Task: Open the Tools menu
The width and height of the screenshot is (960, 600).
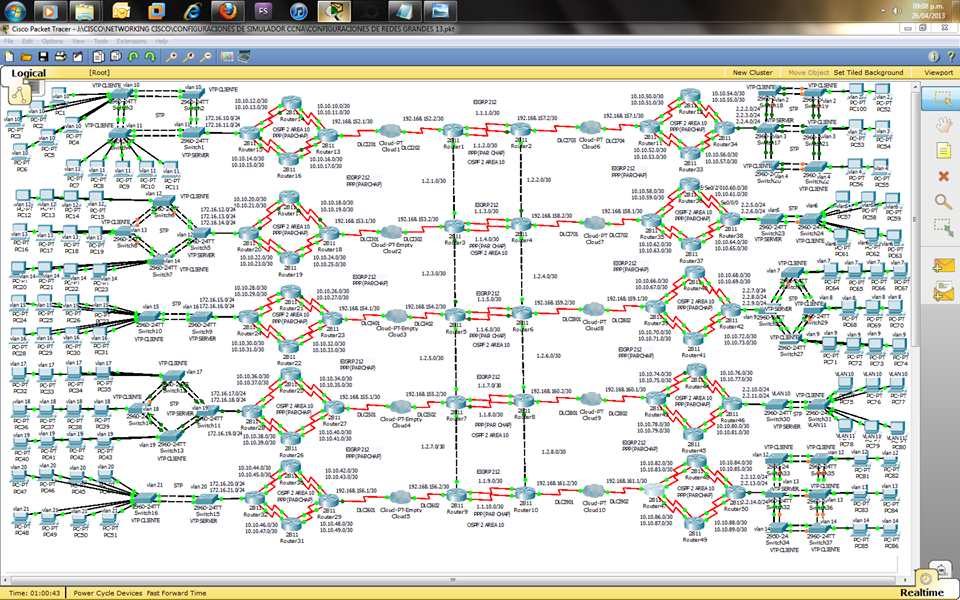Action: [x=101, y=42]
